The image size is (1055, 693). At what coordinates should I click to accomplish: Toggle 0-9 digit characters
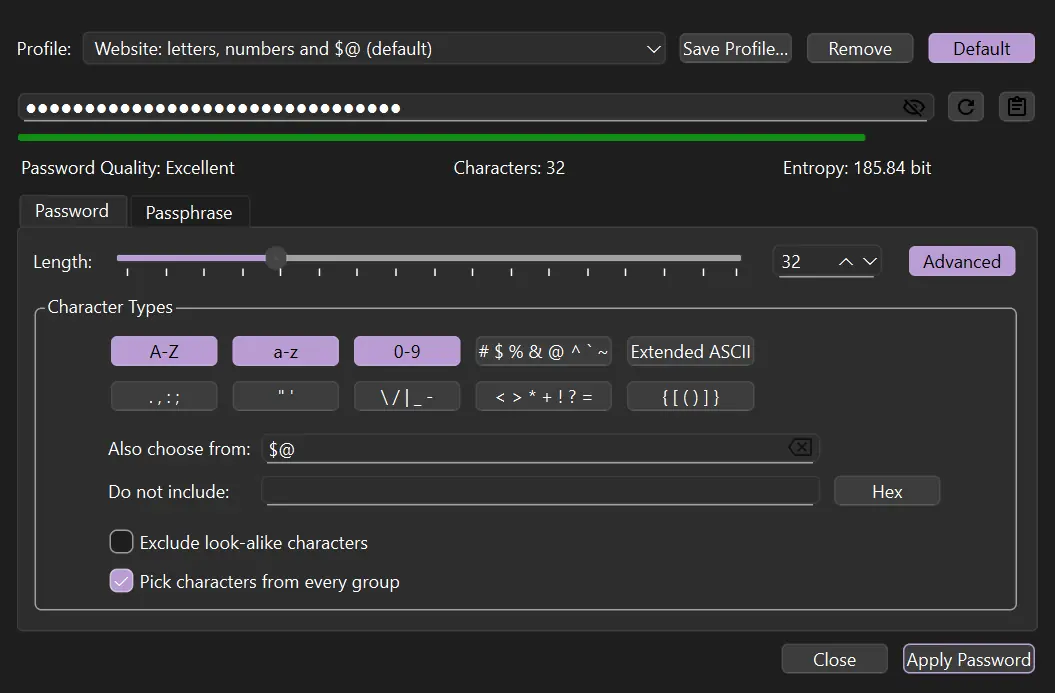[x=407, y=351]
